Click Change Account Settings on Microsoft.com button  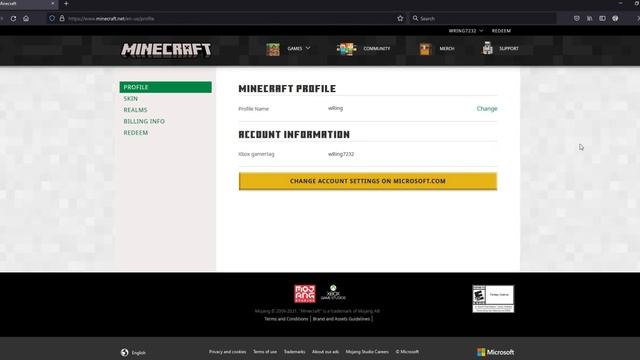click(x=368, y=181)
